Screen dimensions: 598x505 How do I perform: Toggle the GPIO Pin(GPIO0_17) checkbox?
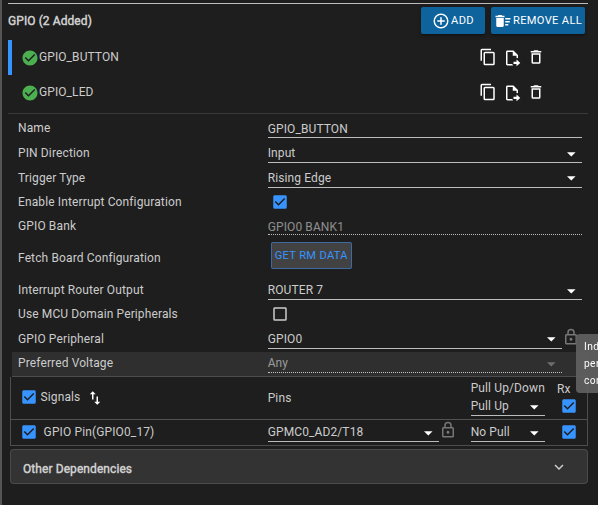pyautogui.click(x=29, y=432)
